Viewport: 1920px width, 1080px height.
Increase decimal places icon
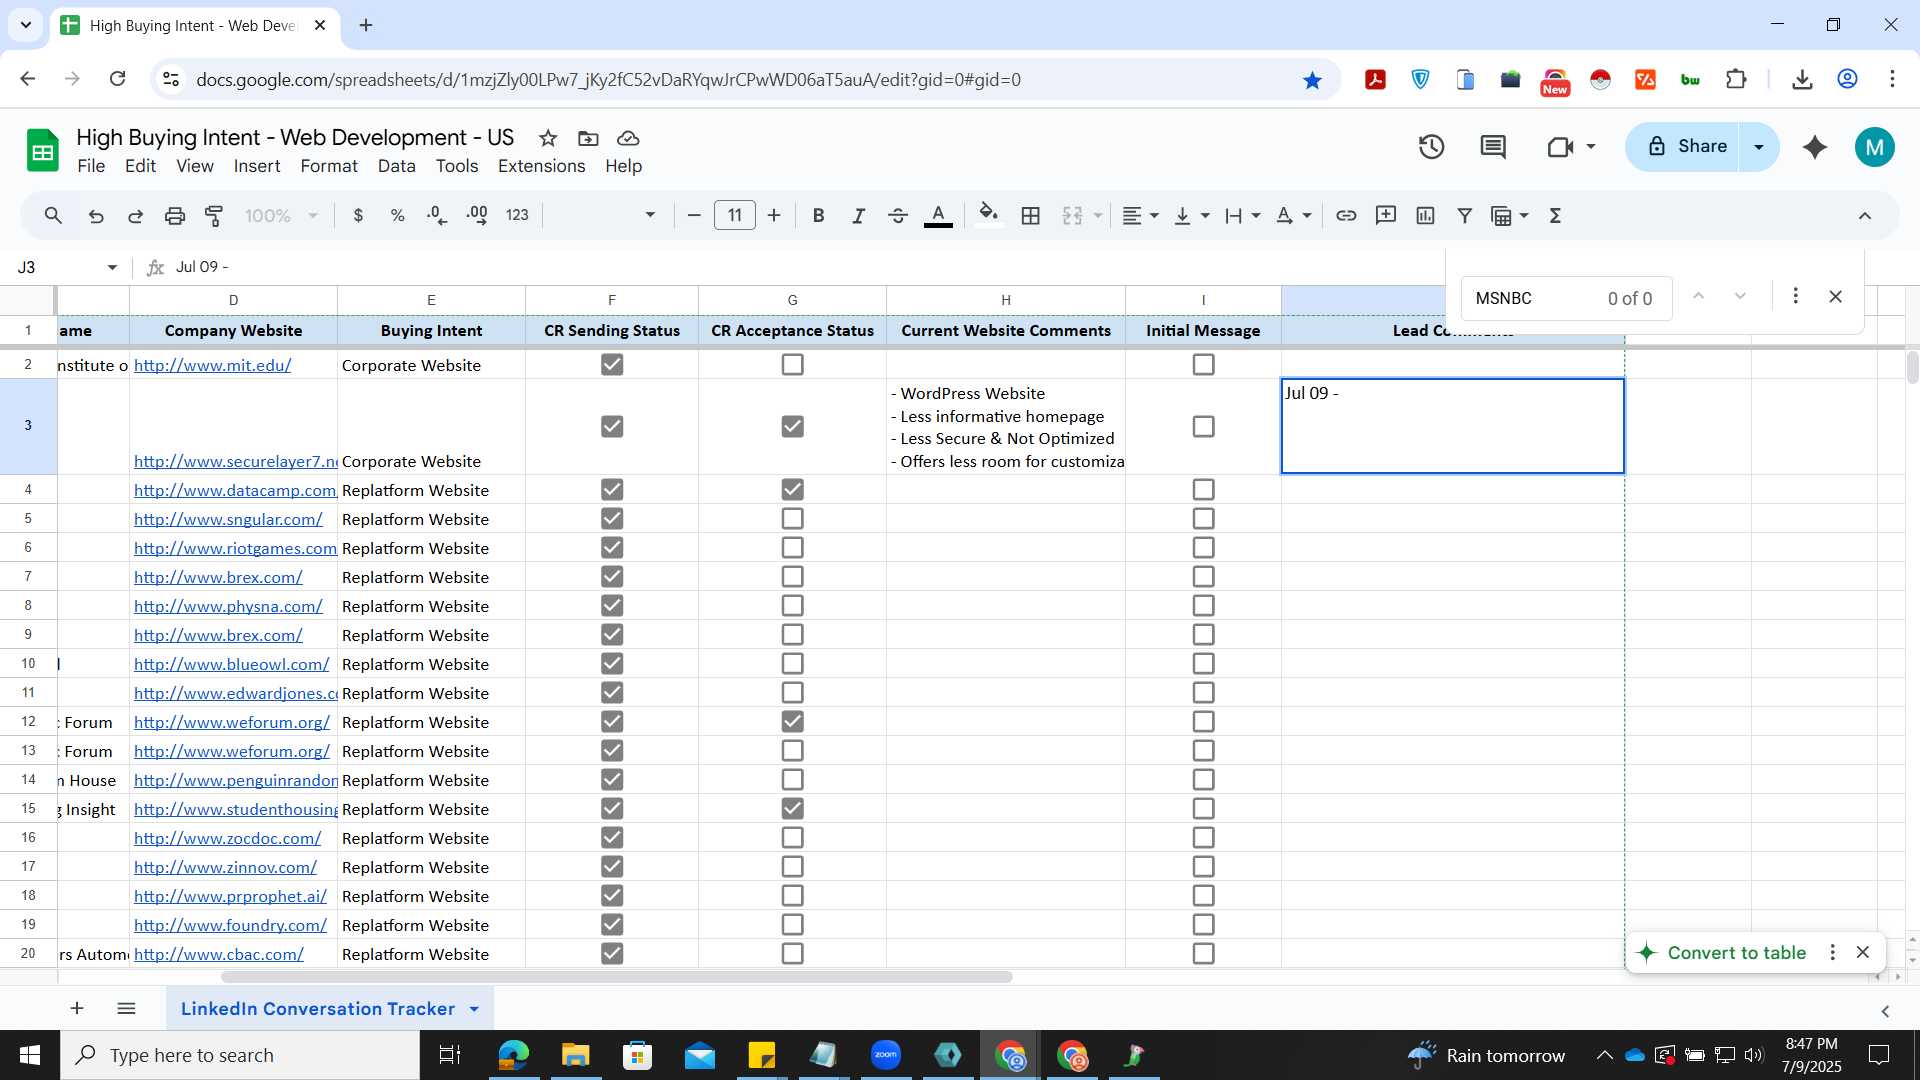pyautogui.click(x=477, y=216)
